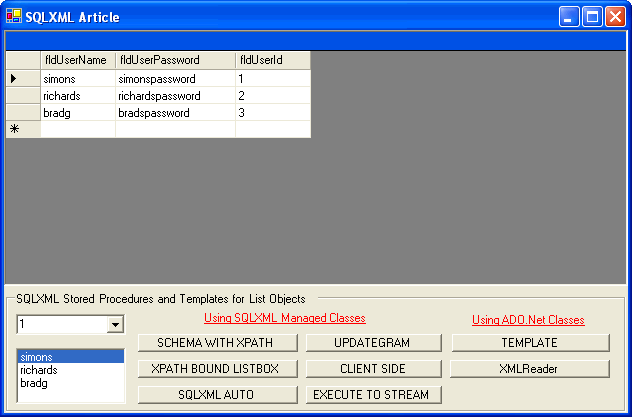632x417 pixels.
Task: Click the SQLXML Article window icon
Action: pyautogui.click(x=14, y=16)
